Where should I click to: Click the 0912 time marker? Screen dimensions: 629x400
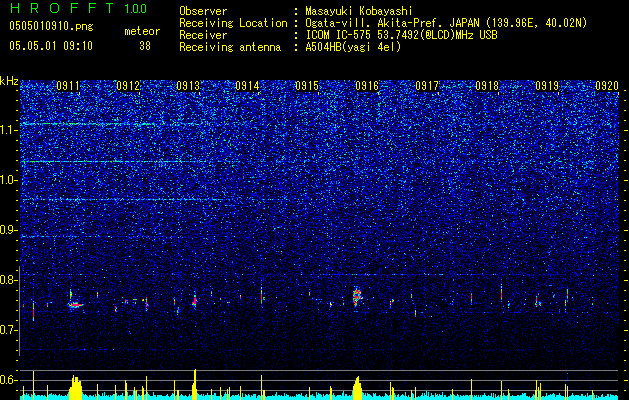[128, 86]
